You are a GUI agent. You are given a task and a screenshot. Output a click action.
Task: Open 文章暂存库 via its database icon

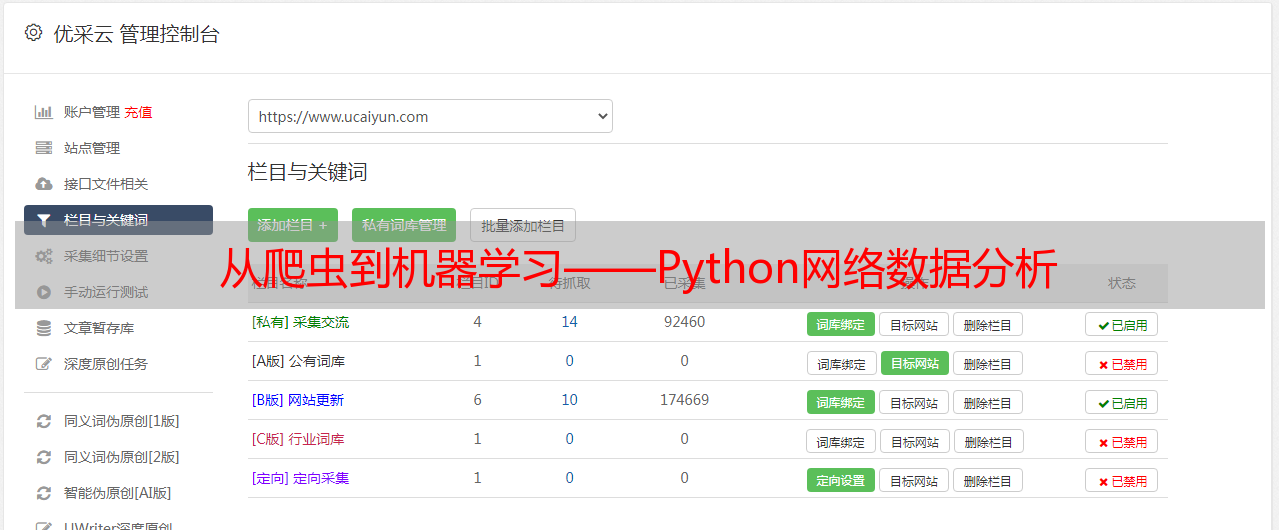(x=43, y=328)
